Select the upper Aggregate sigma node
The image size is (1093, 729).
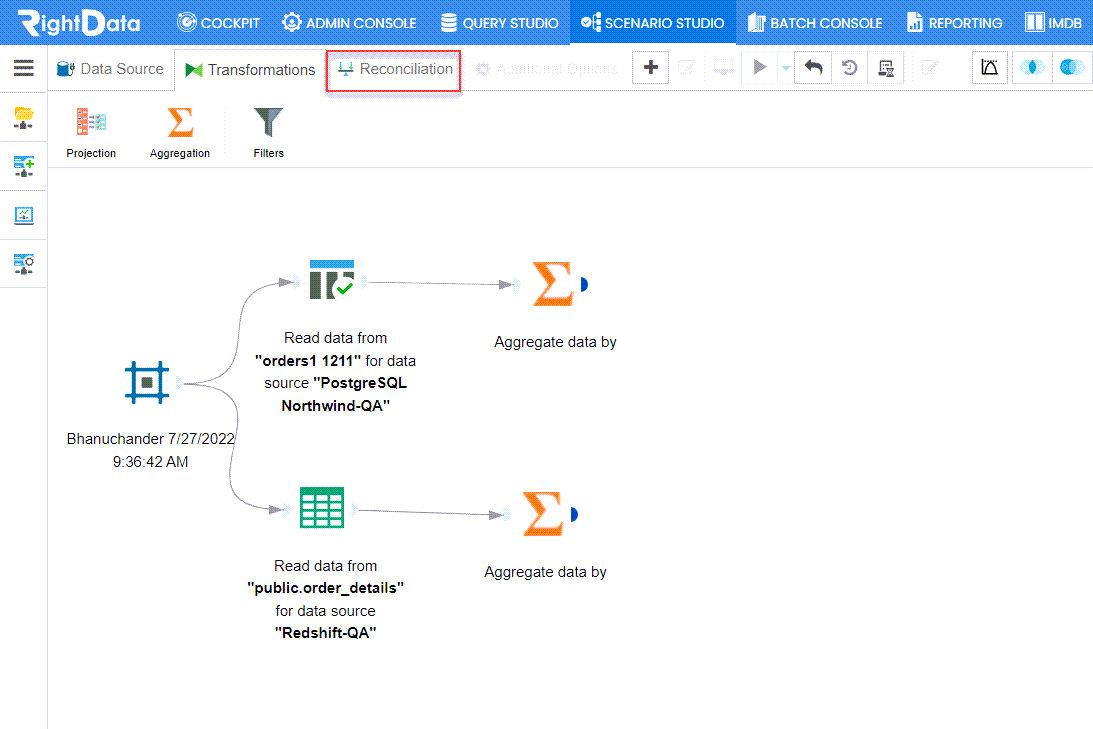coord(553,284)
